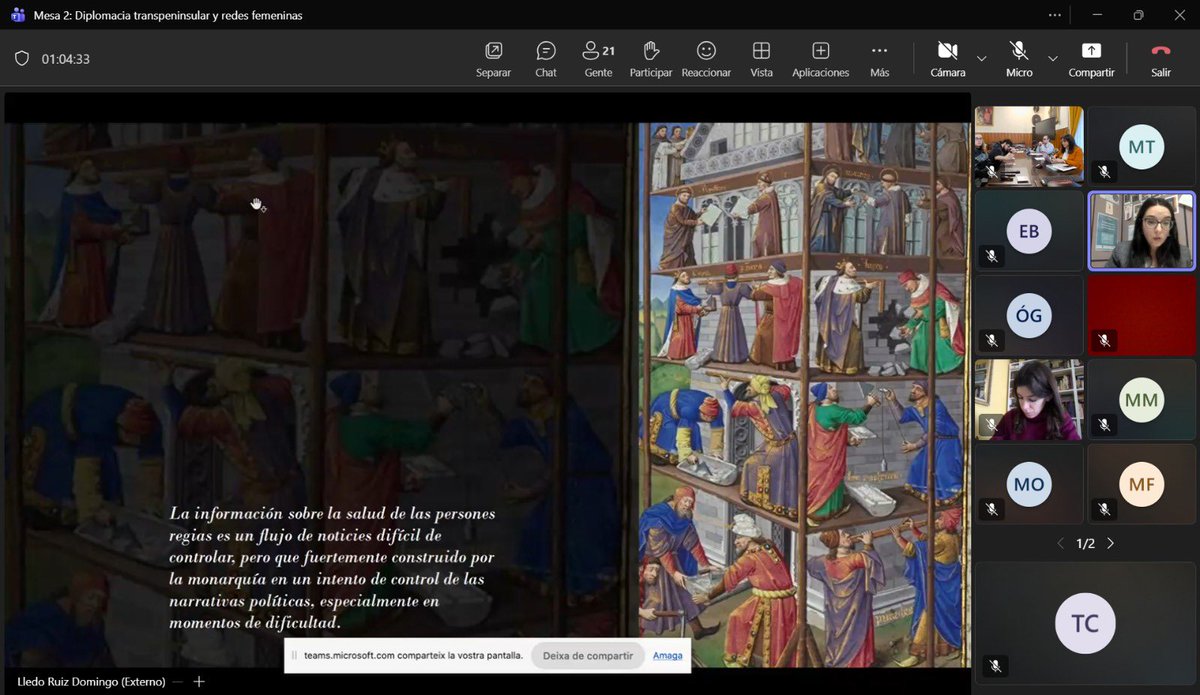Screen dimensions: 1200x695
Task: Select the conference room video tile
Action: pyautogui.click(x=1029, y=147)
